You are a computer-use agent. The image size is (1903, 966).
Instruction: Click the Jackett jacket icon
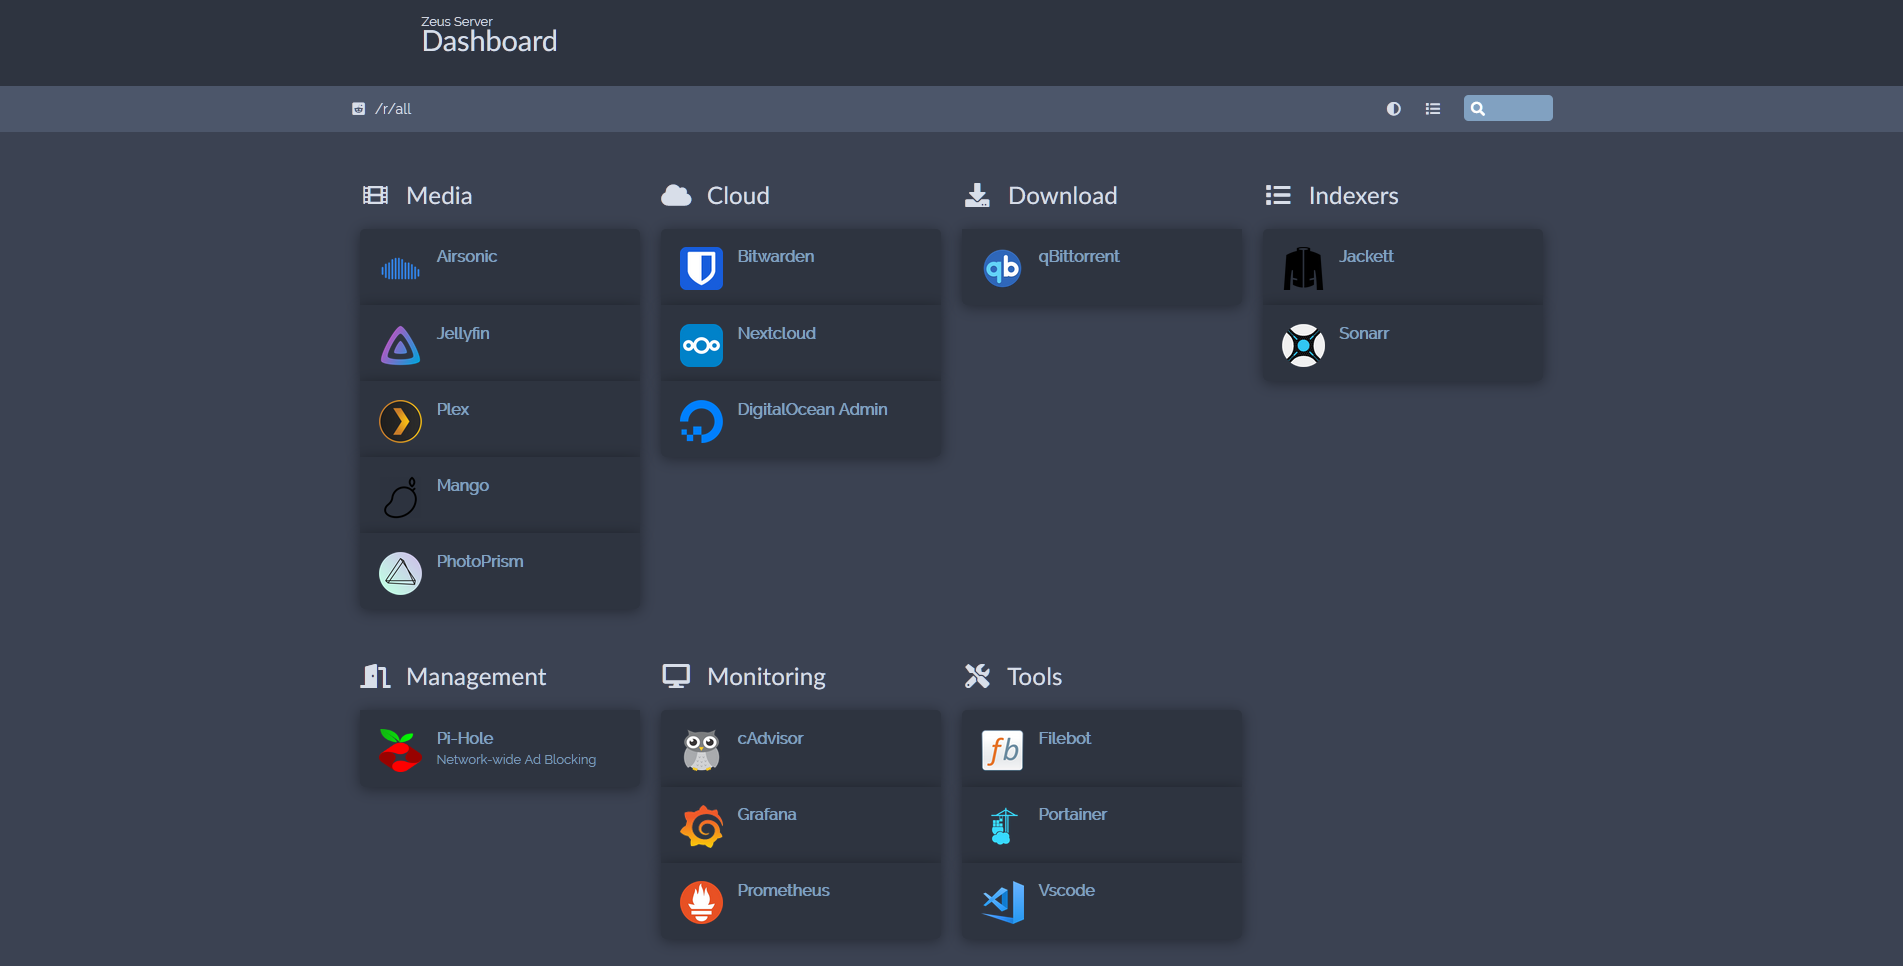[1303, 269]
